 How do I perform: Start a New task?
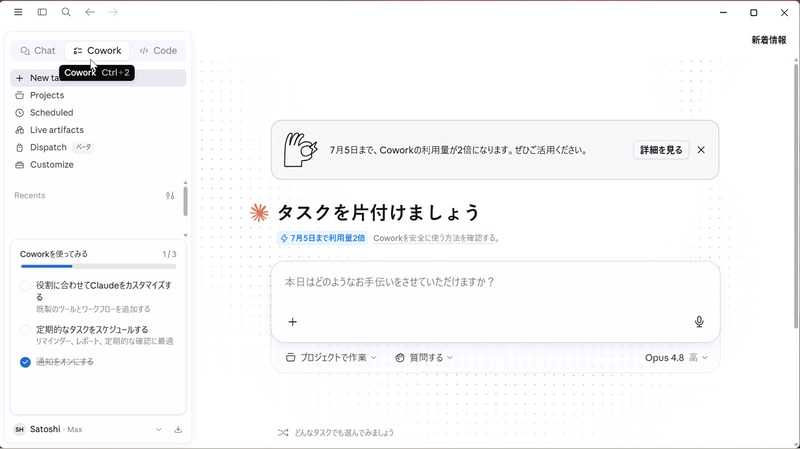tap(98, 78)
